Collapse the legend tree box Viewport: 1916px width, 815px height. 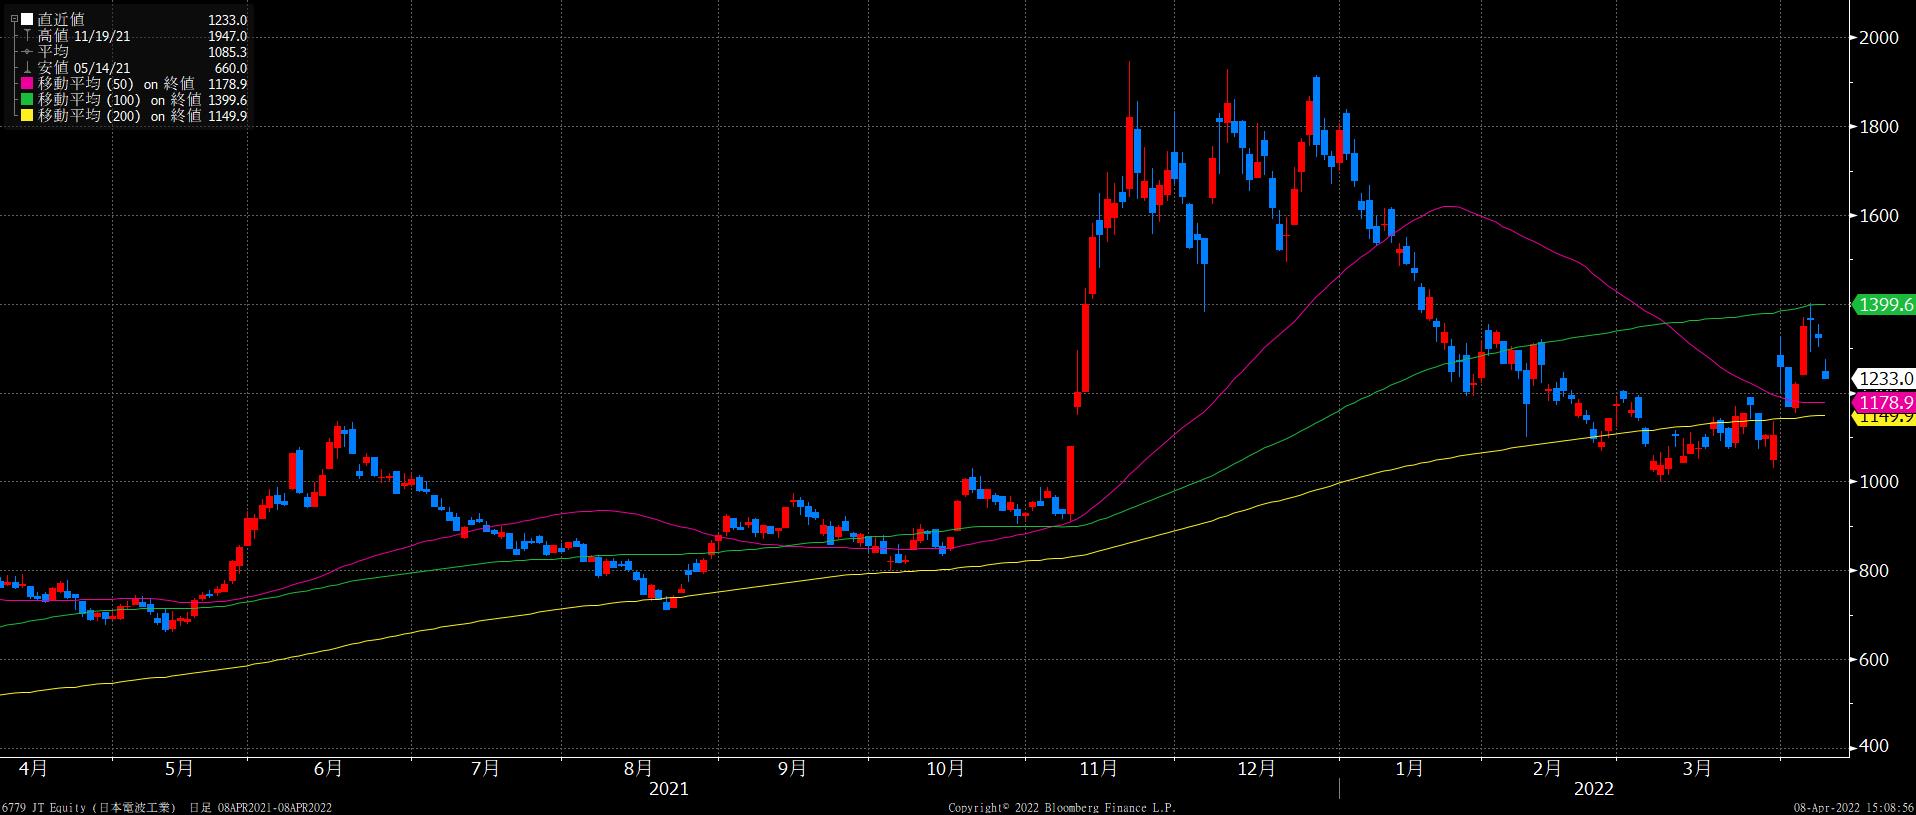[x=13, y=20]
